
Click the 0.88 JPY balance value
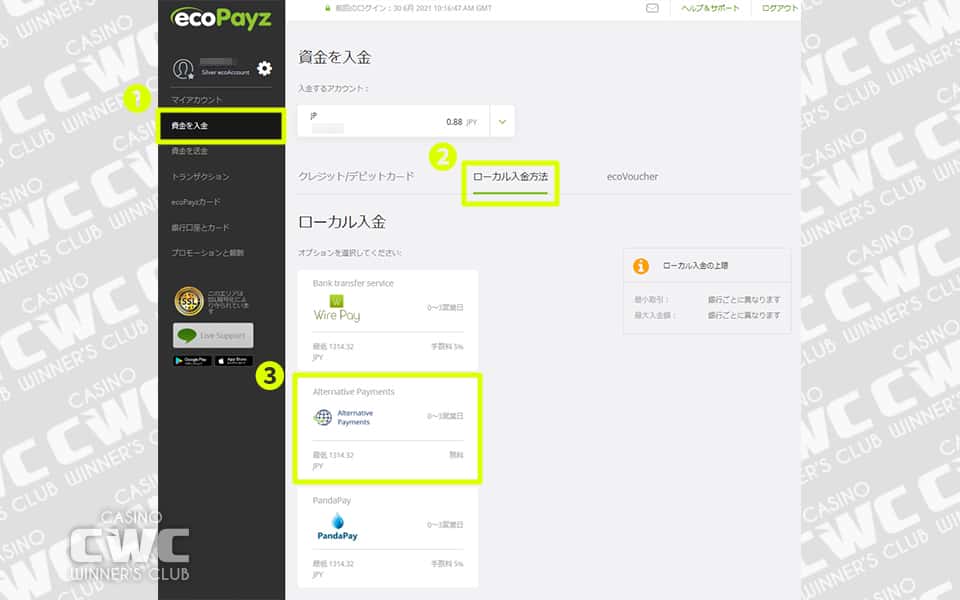[x=461, y=122]
